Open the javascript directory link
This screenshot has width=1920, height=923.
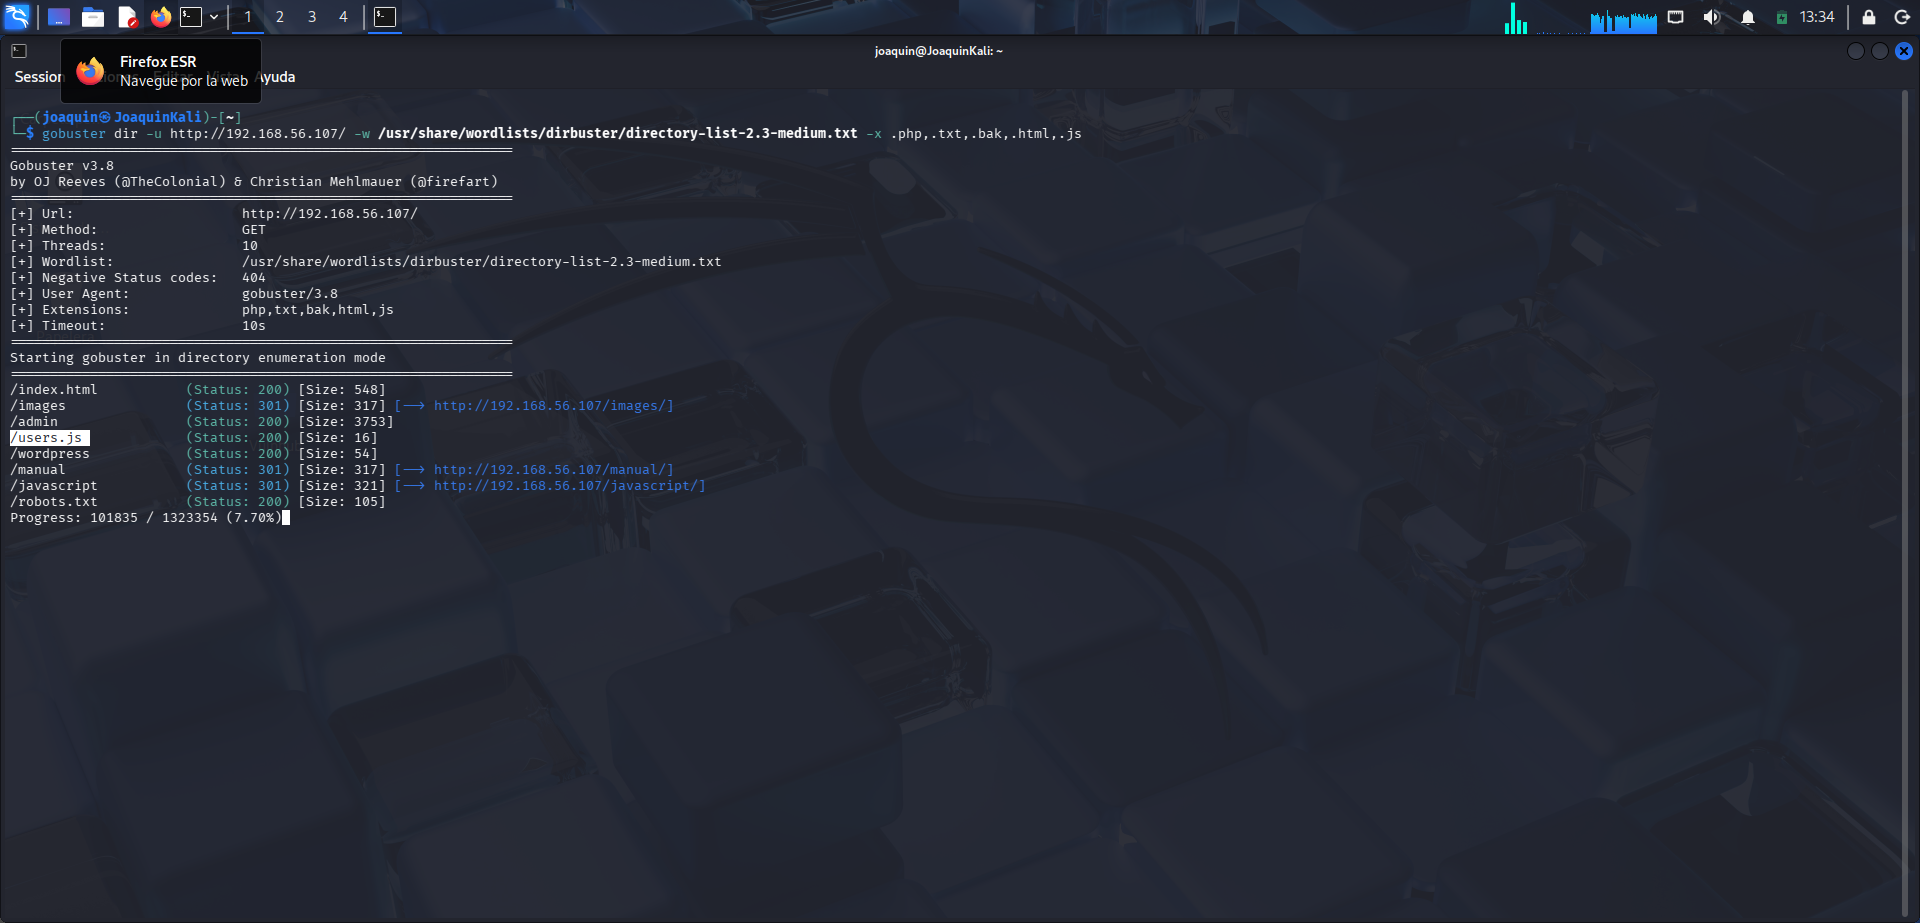click(569, 485)
